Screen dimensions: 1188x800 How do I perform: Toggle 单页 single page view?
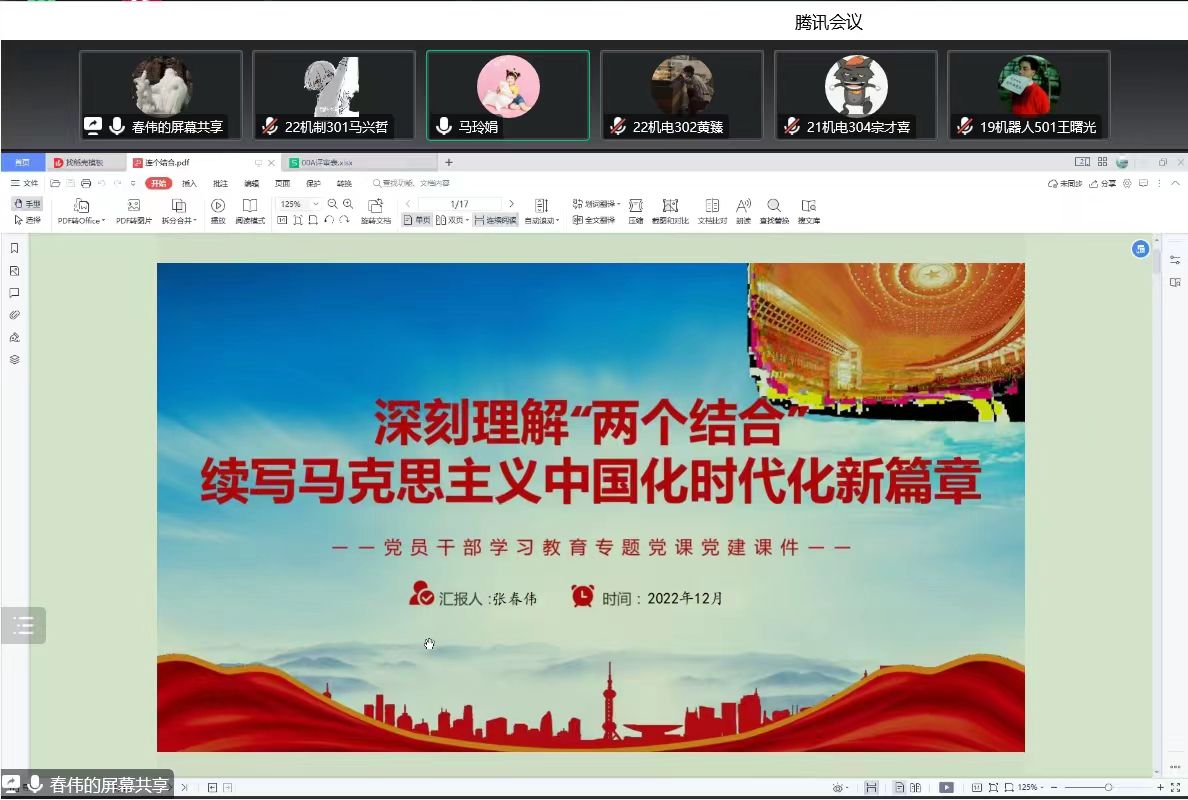point(417,220)
